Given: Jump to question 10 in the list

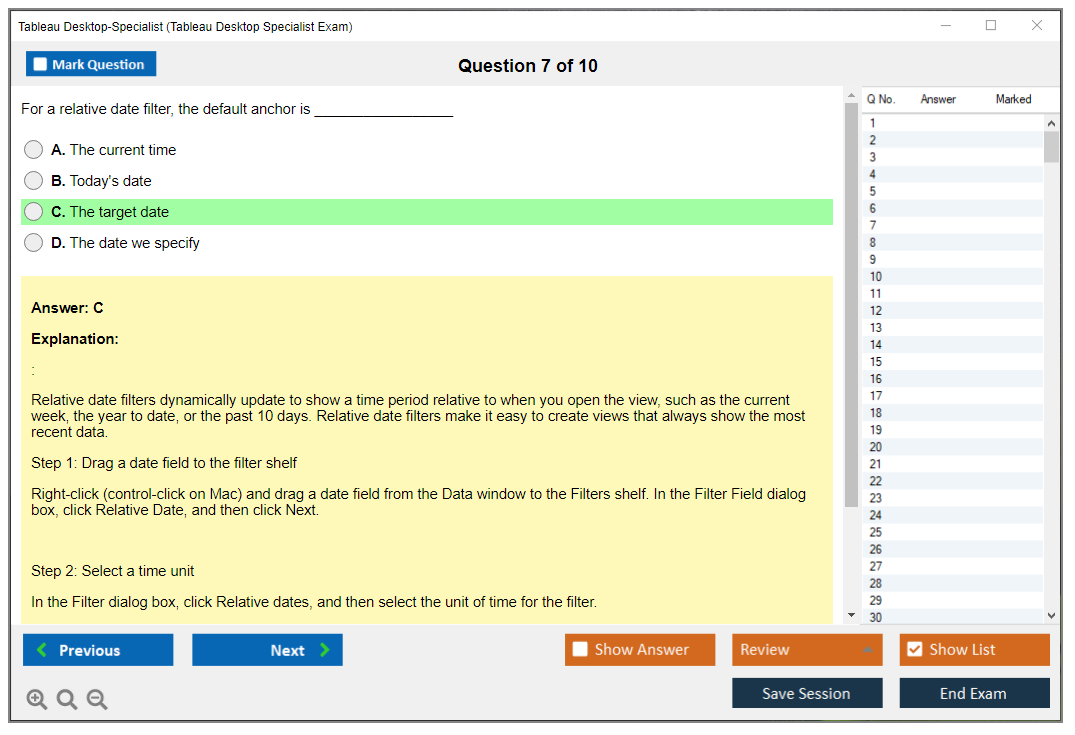Looking at the screenshot, I should click(876, 276).
